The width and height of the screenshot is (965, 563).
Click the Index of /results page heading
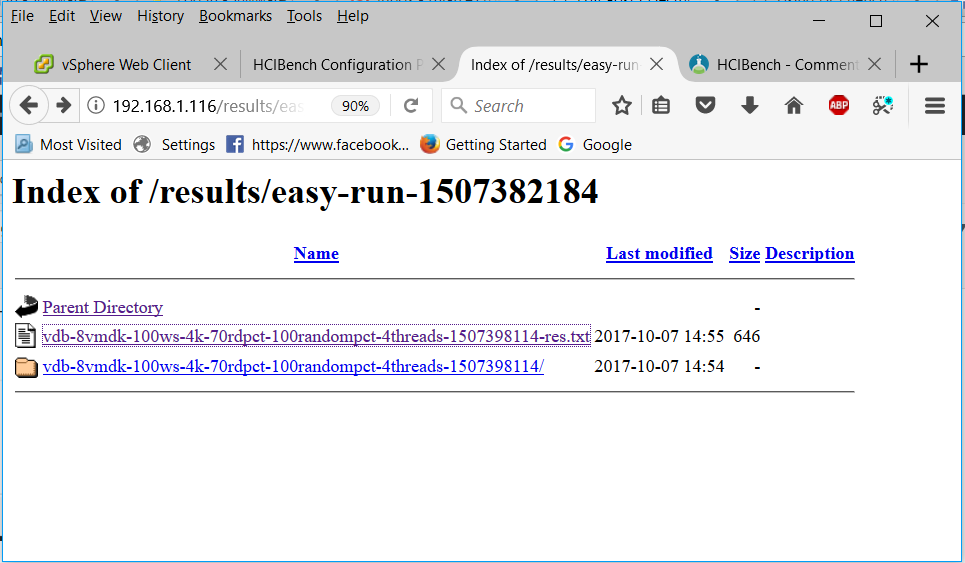(x=305, y=191)
